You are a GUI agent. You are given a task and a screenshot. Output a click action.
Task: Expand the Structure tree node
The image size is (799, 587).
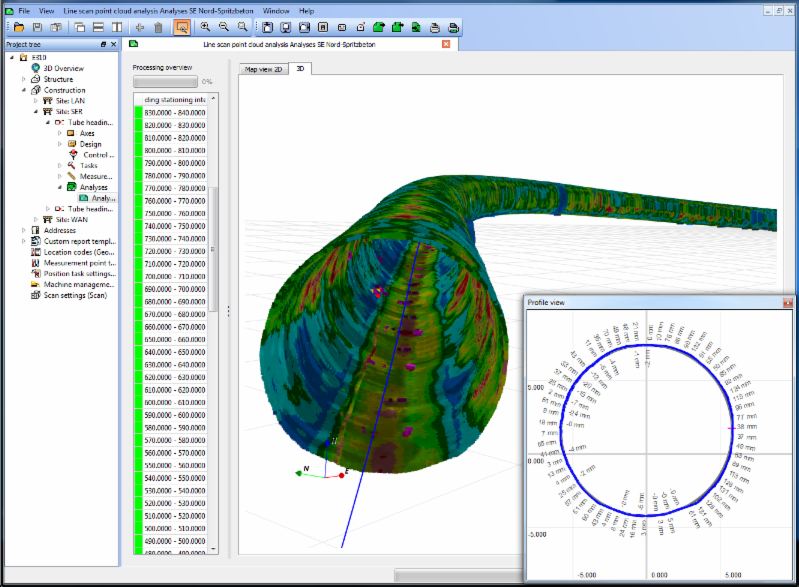click(24, 79)
